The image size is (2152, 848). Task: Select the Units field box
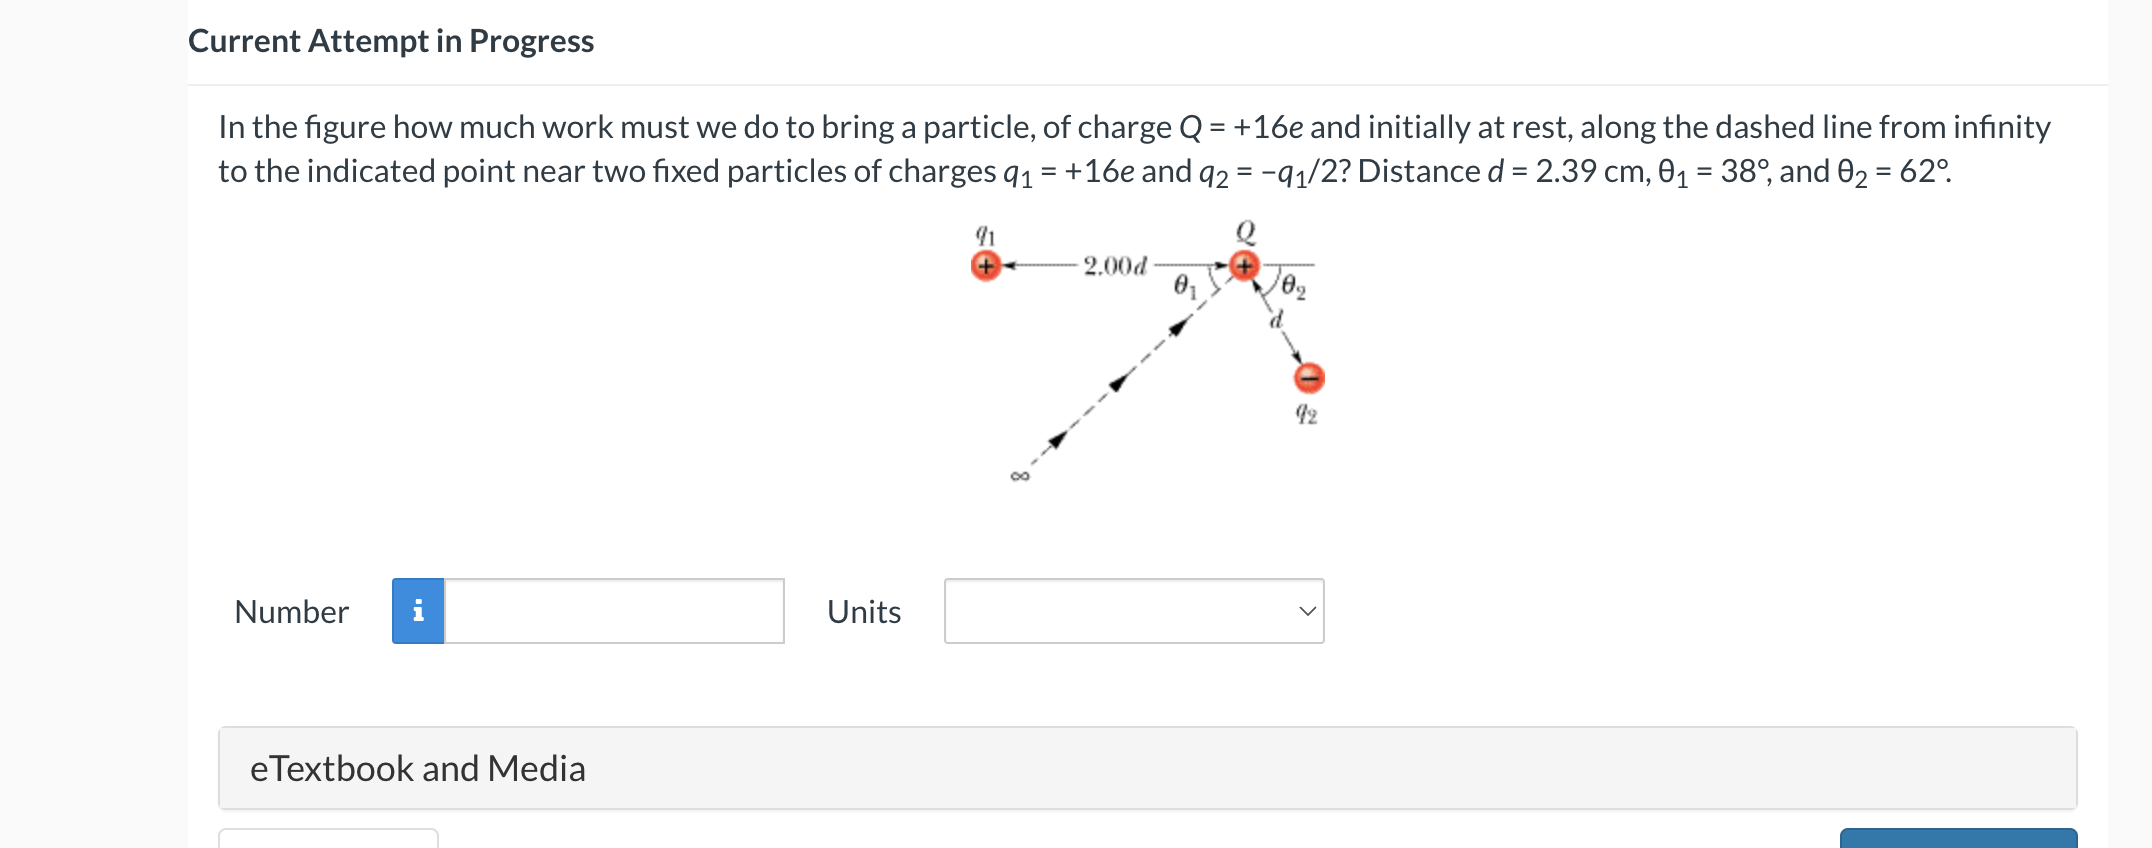coord(1133,611)
